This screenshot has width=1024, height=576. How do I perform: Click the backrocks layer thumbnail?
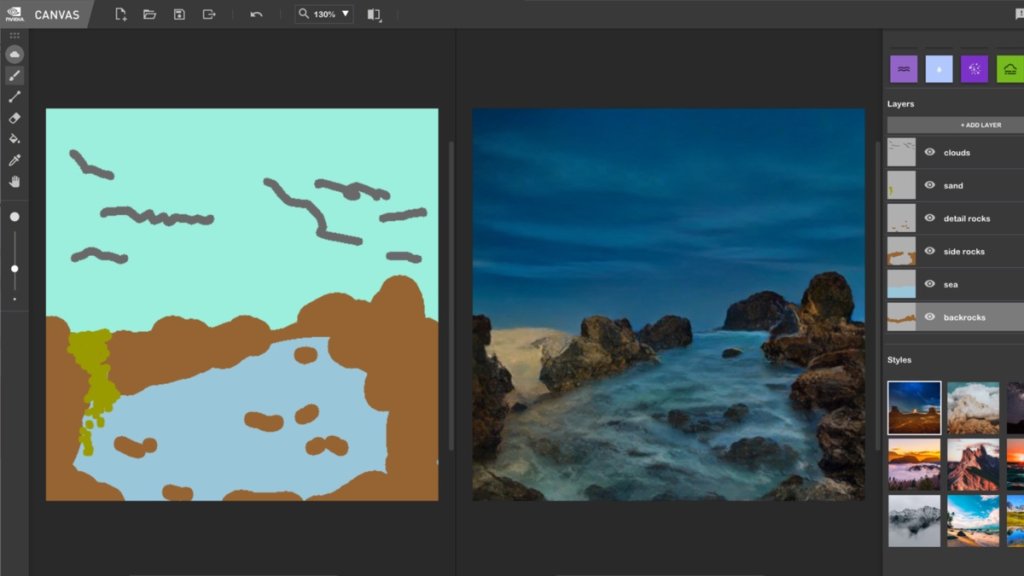tap(901, 317)
